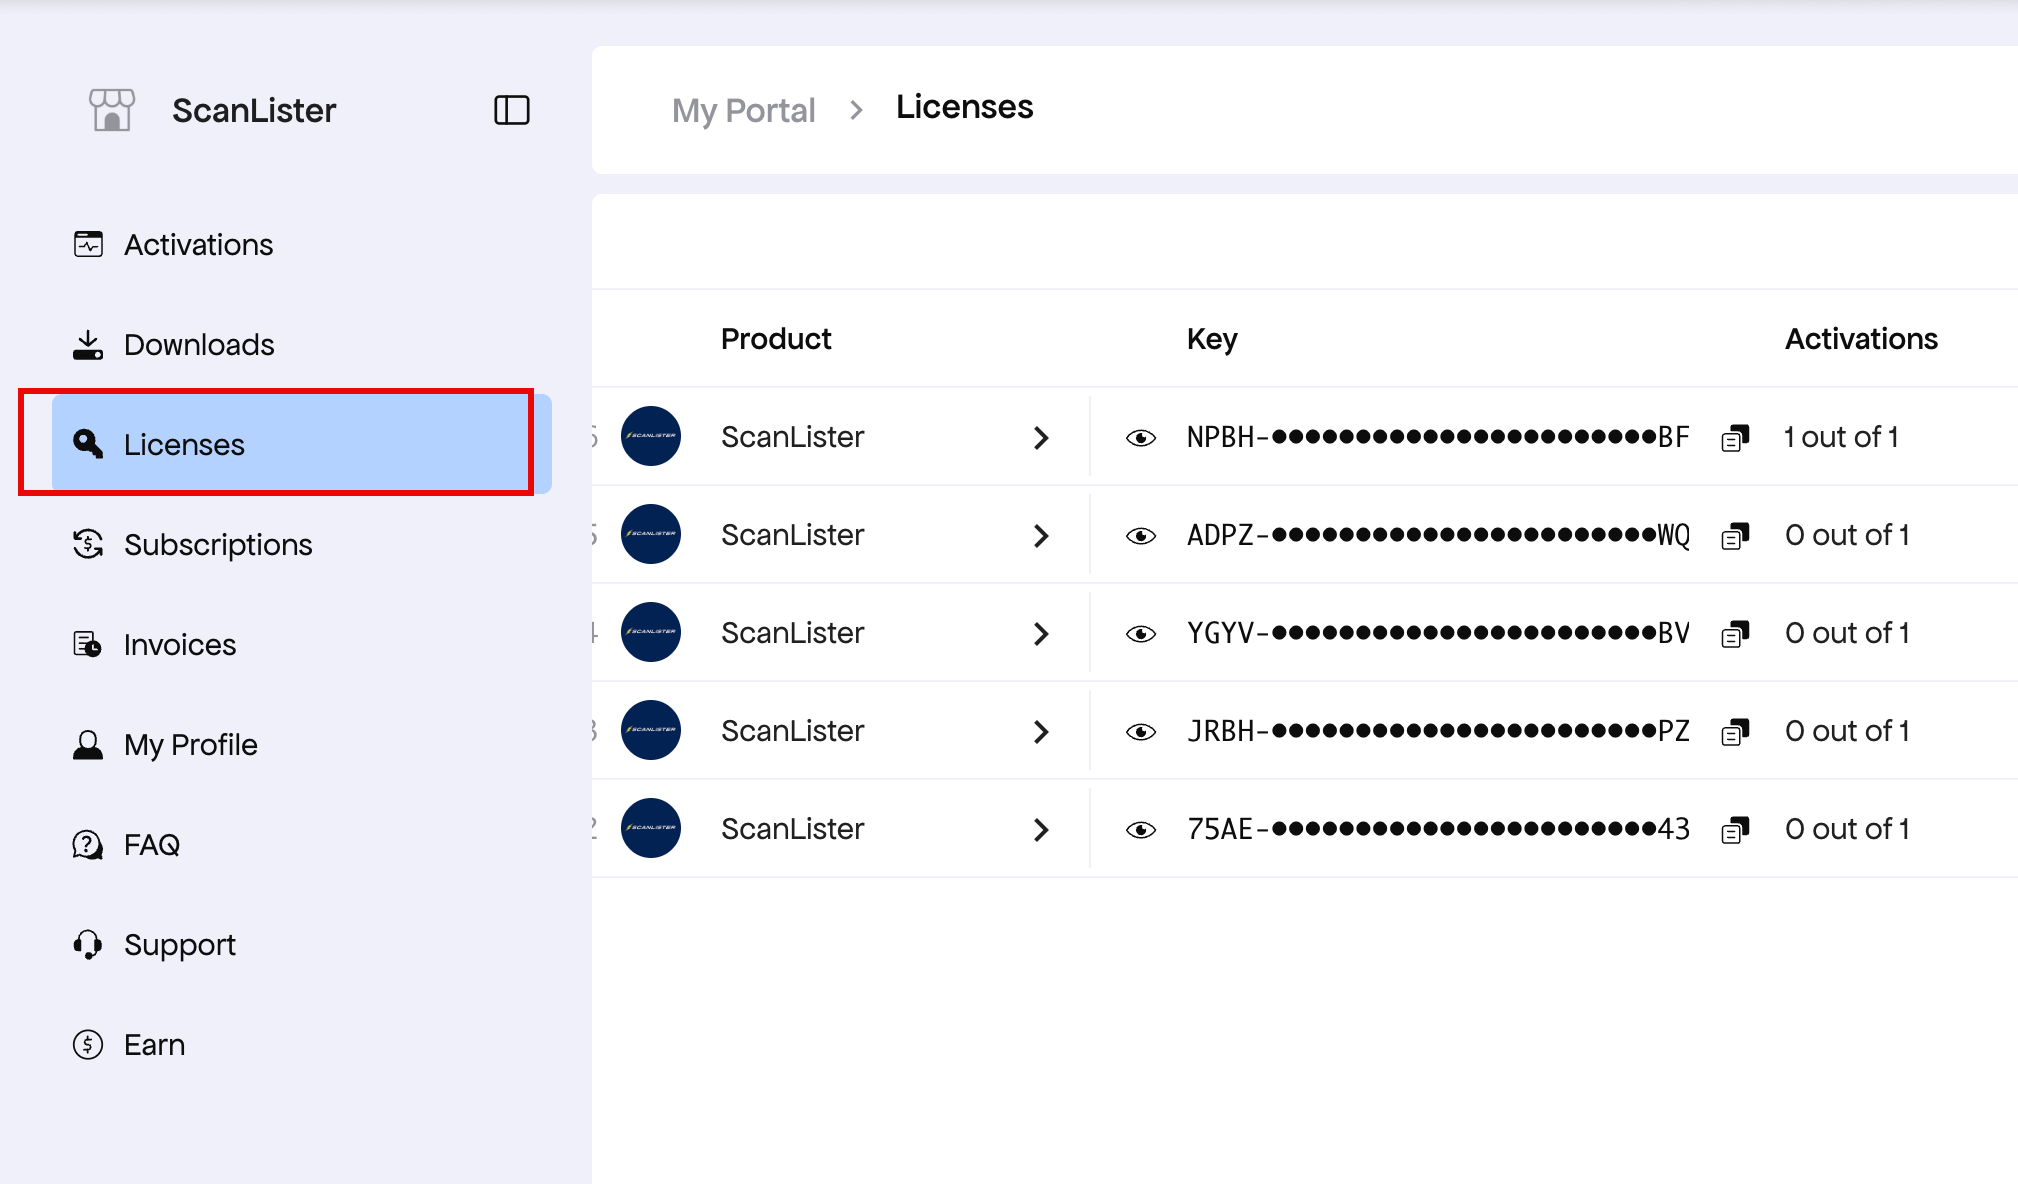Click the masked key starting with 75AE
Viewport: 2018px width, 1184px height.
1438,829
